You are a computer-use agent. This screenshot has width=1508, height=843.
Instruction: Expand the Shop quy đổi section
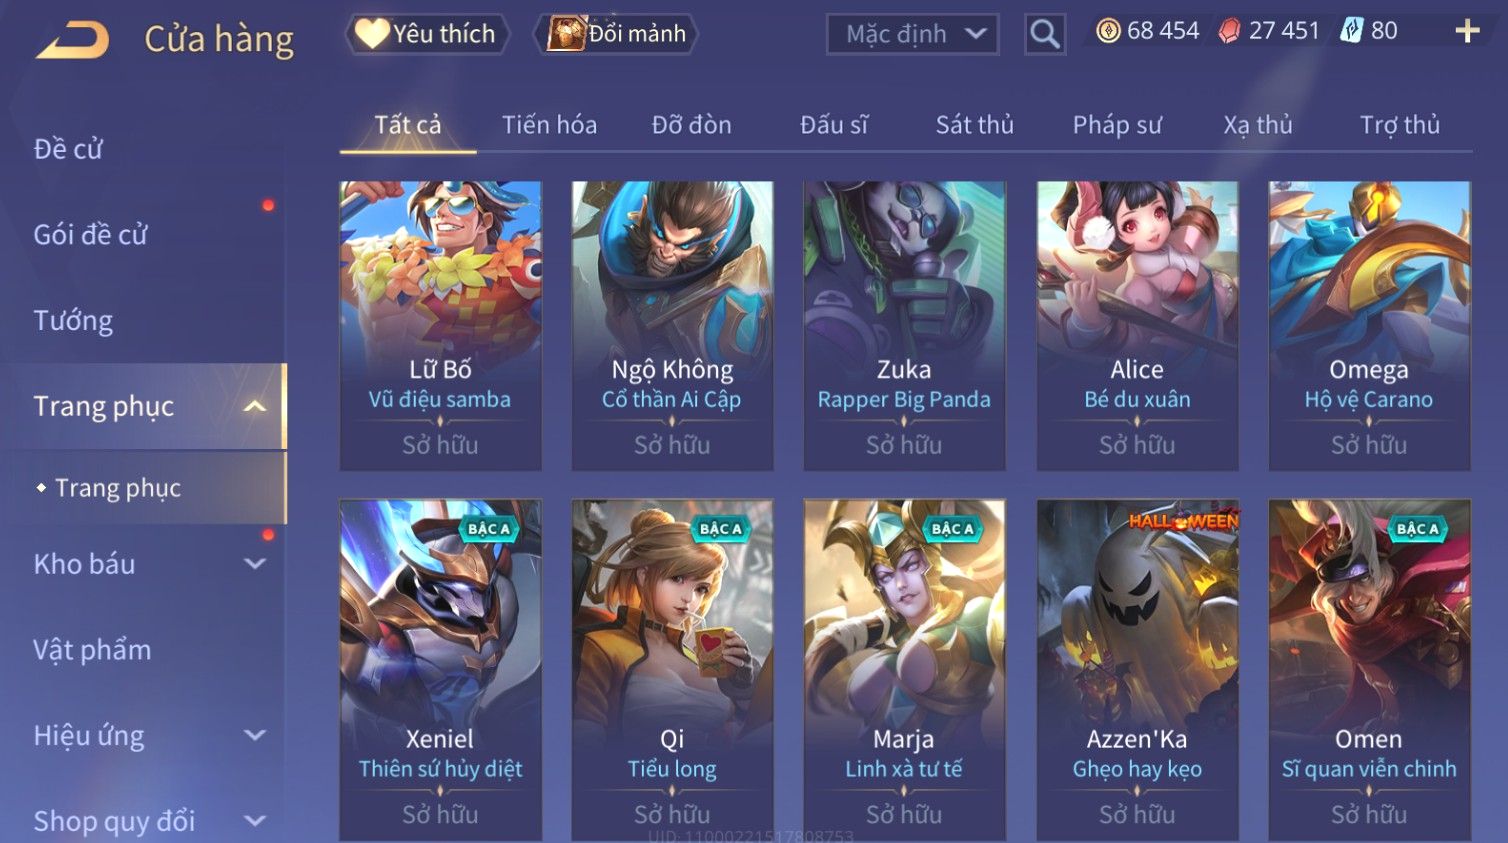pos(255,822)
